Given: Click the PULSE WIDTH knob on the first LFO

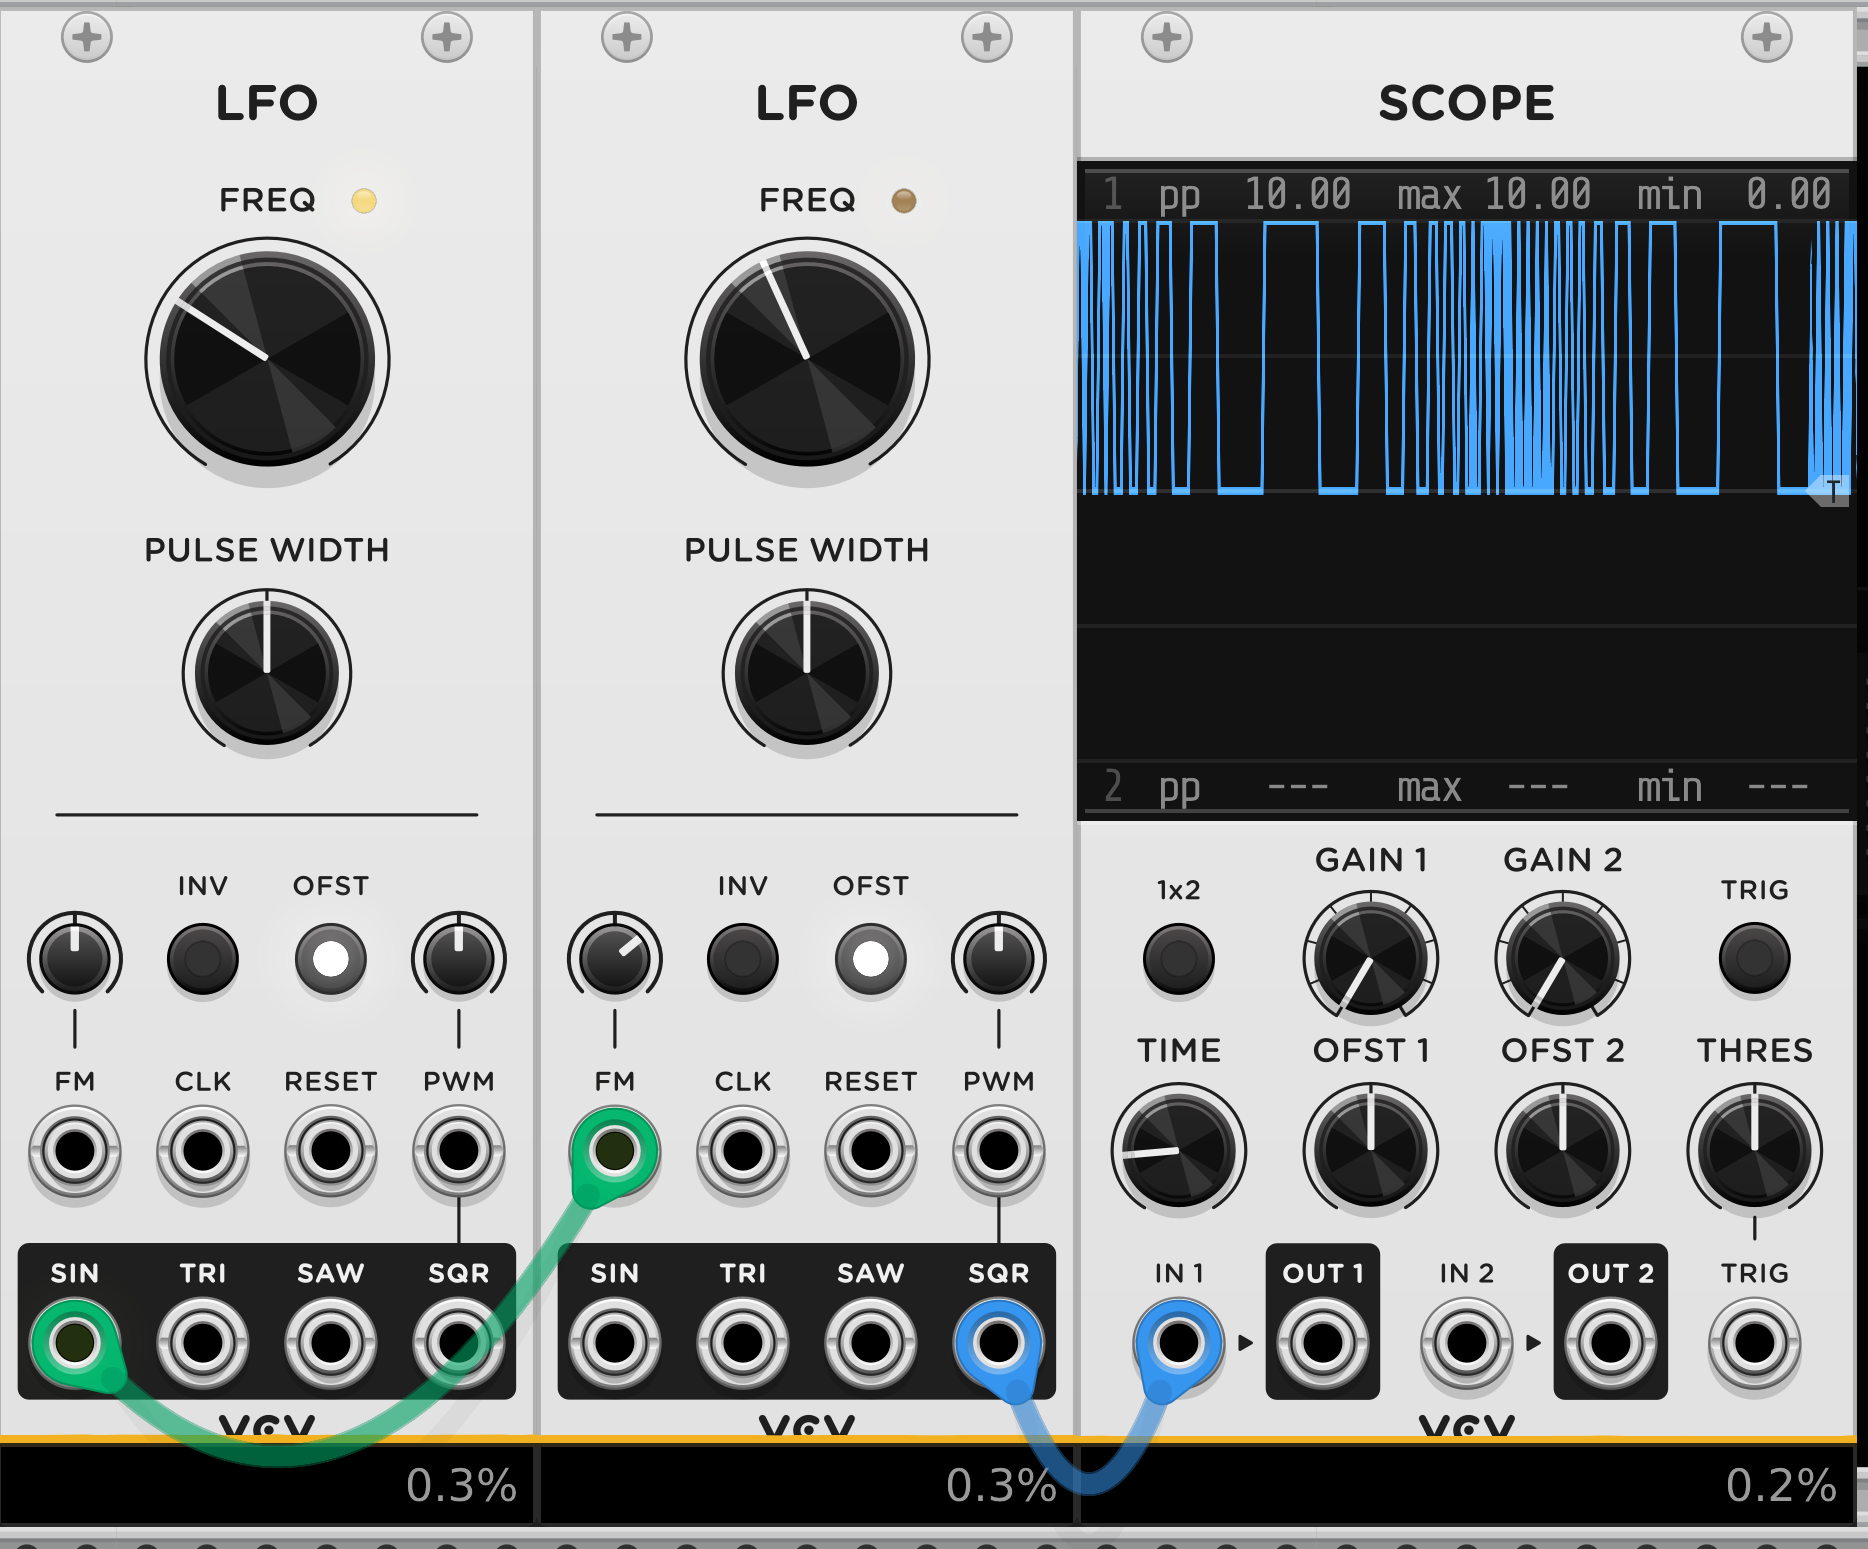Looking at the screenshot, I should tap(266, 673).
